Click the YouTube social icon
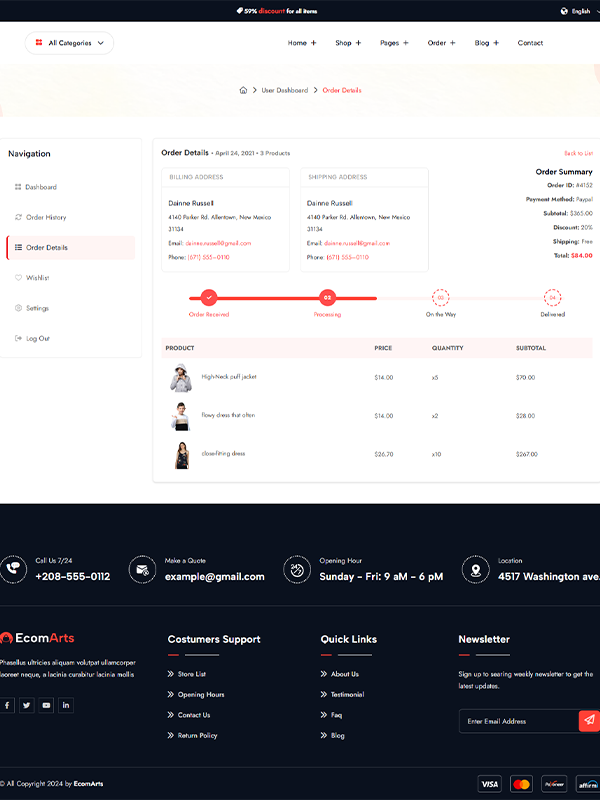Screen dimensions: 600x800 tap(46, 705)
